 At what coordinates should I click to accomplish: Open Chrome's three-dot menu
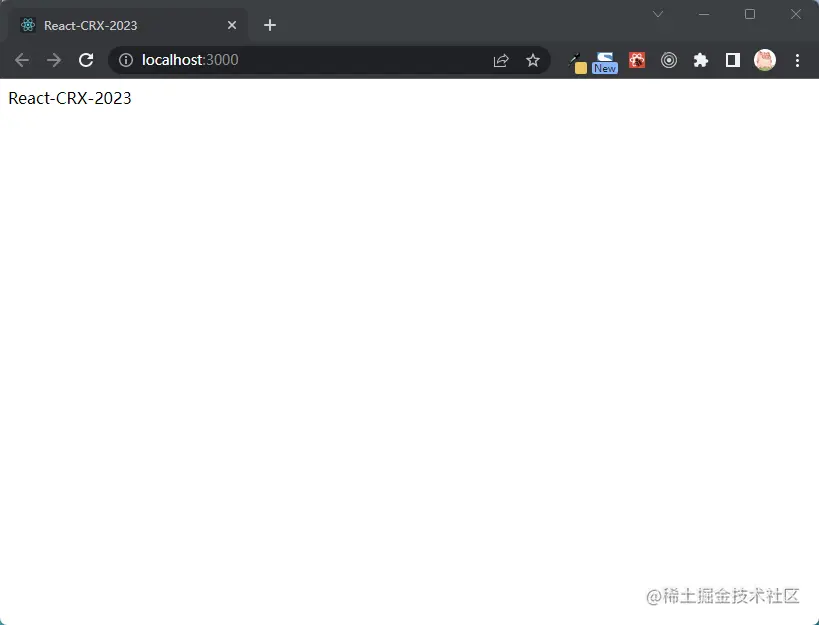[797, 60]
